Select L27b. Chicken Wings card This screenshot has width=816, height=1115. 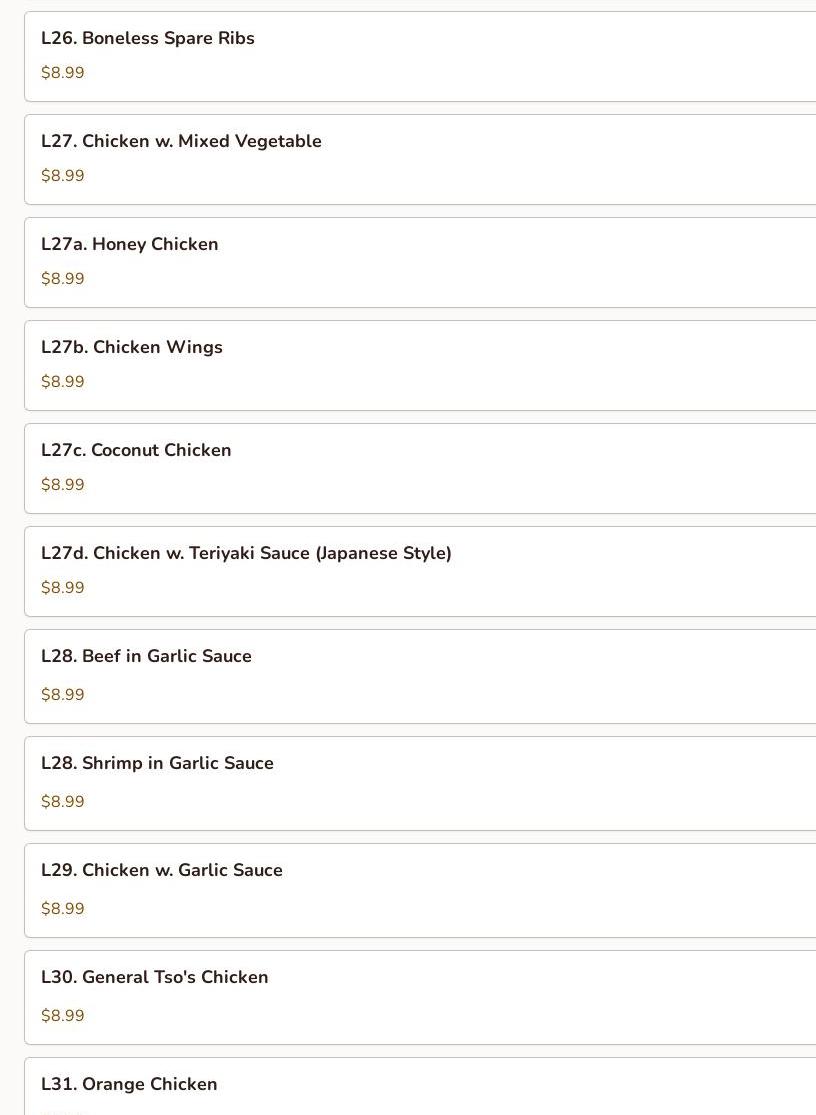click(x=420, y=366)
